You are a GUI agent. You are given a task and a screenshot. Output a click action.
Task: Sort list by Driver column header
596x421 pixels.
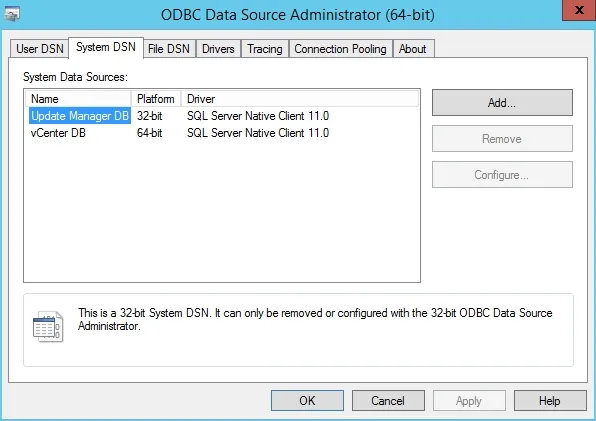(x=300, y=99)
